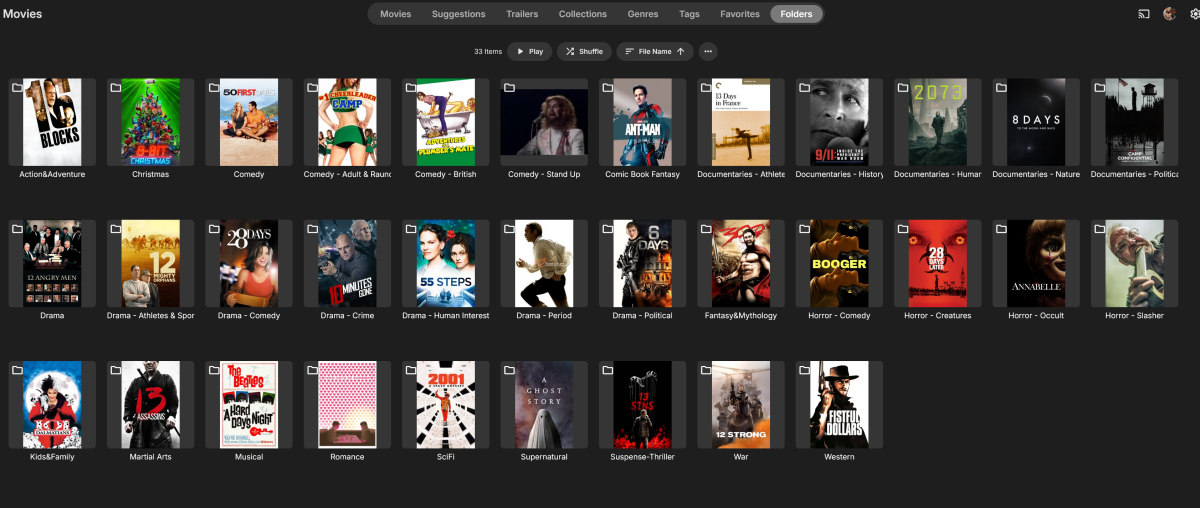This screenshot has height=508, width=1200.
Task: Open the 55 Steps Drama folder poster
Action: tap(446, 263)
